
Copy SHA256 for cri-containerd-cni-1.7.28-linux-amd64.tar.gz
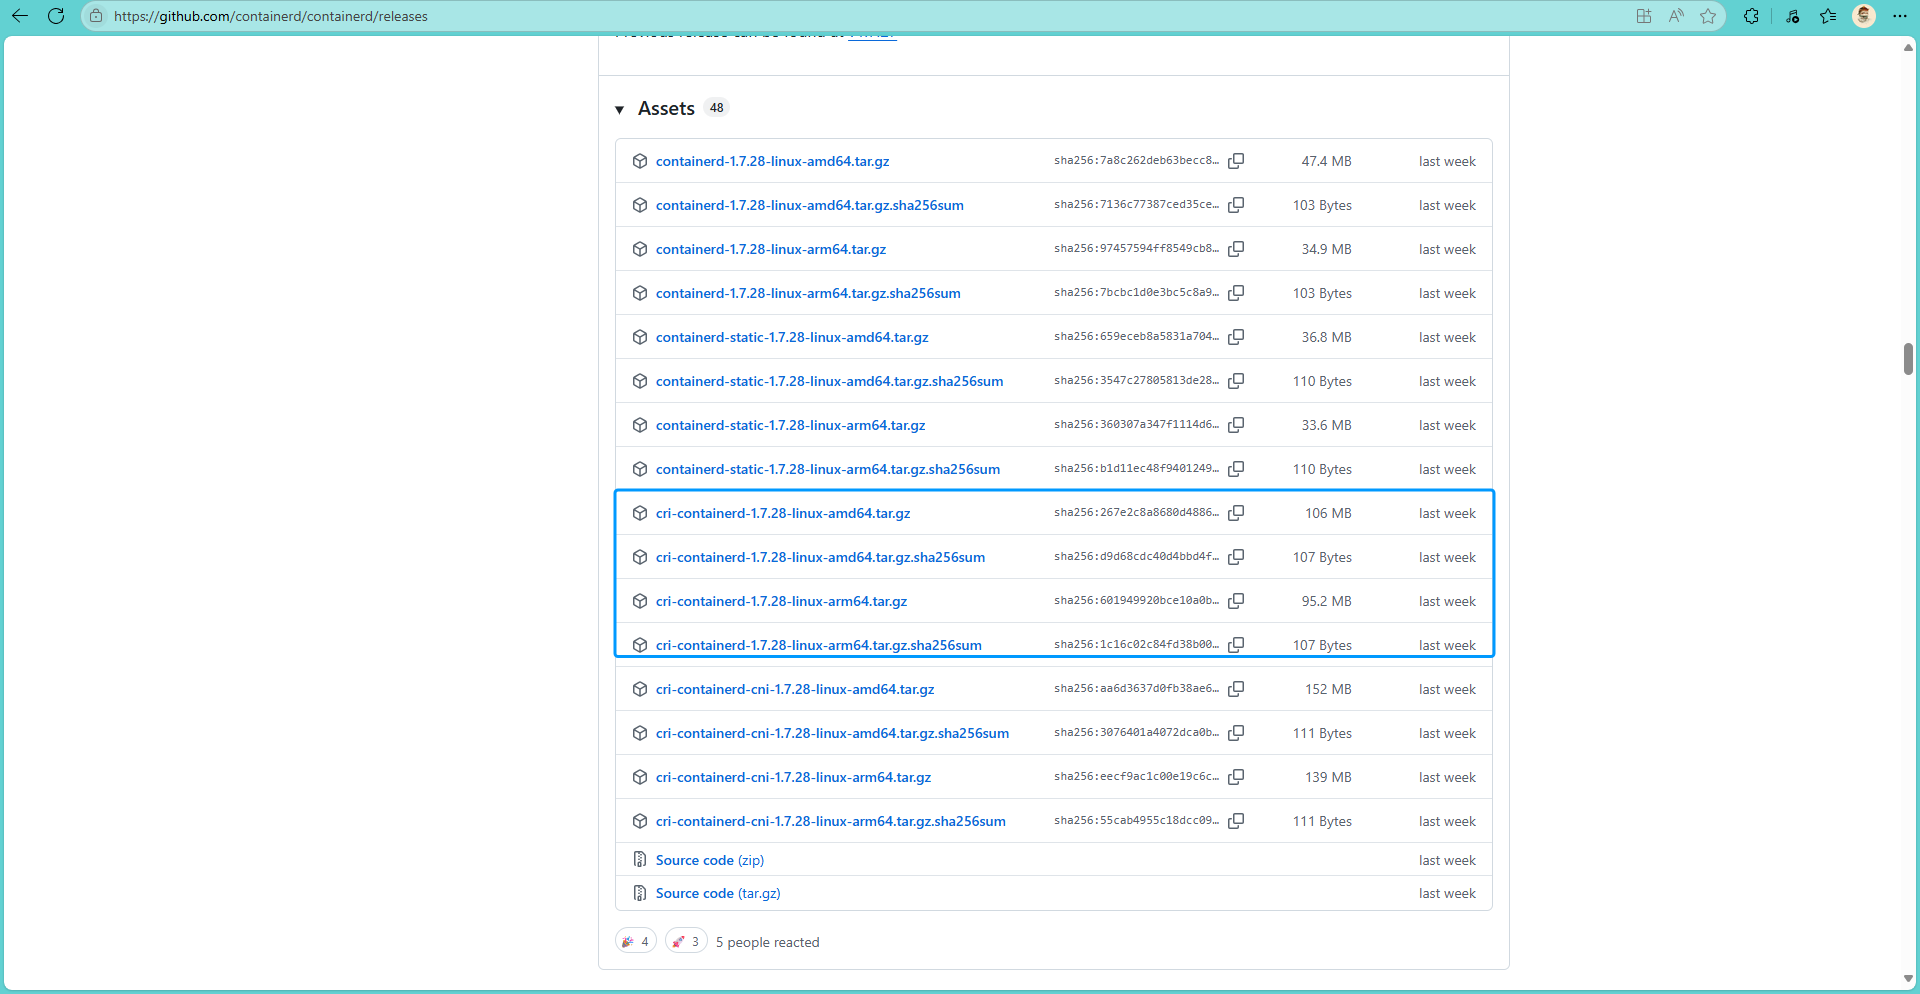click(1236, 689)
